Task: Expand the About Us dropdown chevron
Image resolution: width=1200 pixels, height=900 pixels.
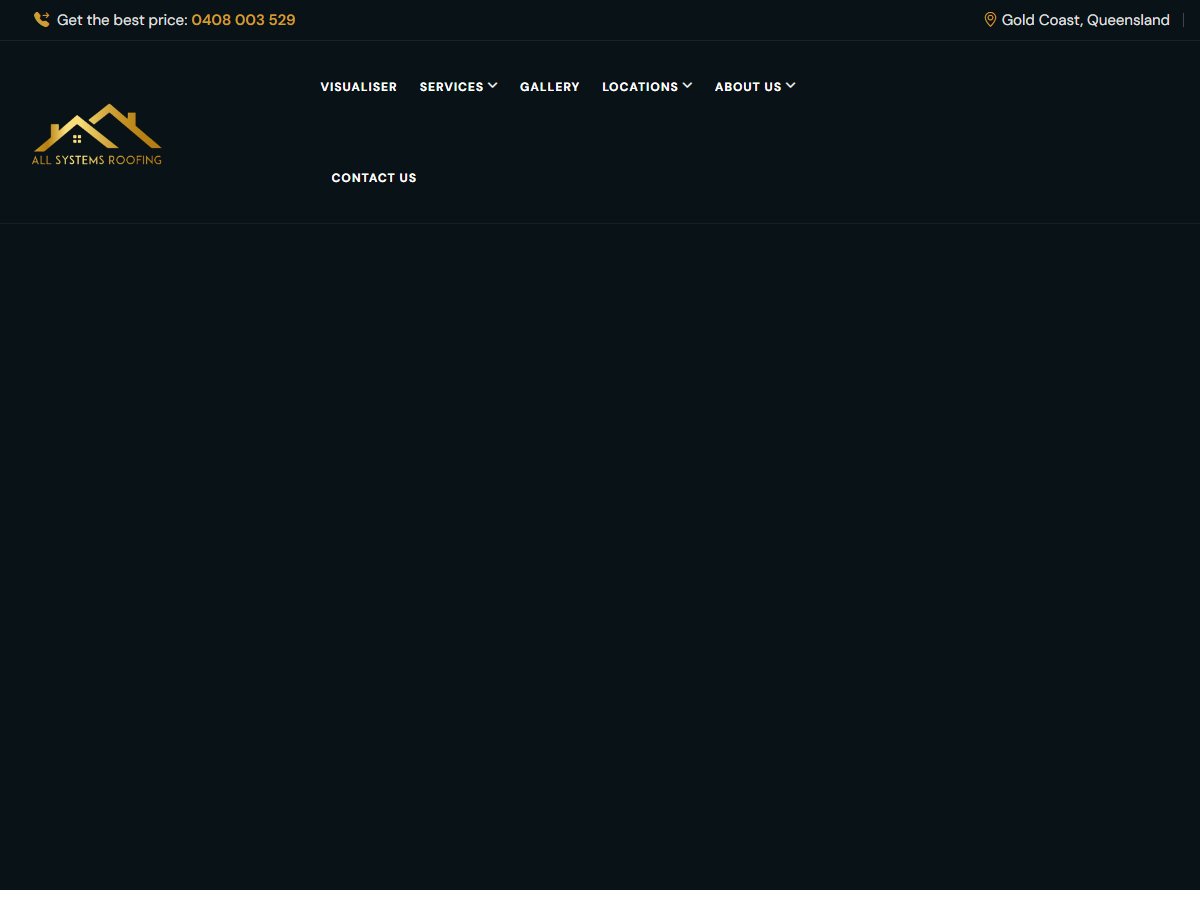Action: [x=791, y=86]
